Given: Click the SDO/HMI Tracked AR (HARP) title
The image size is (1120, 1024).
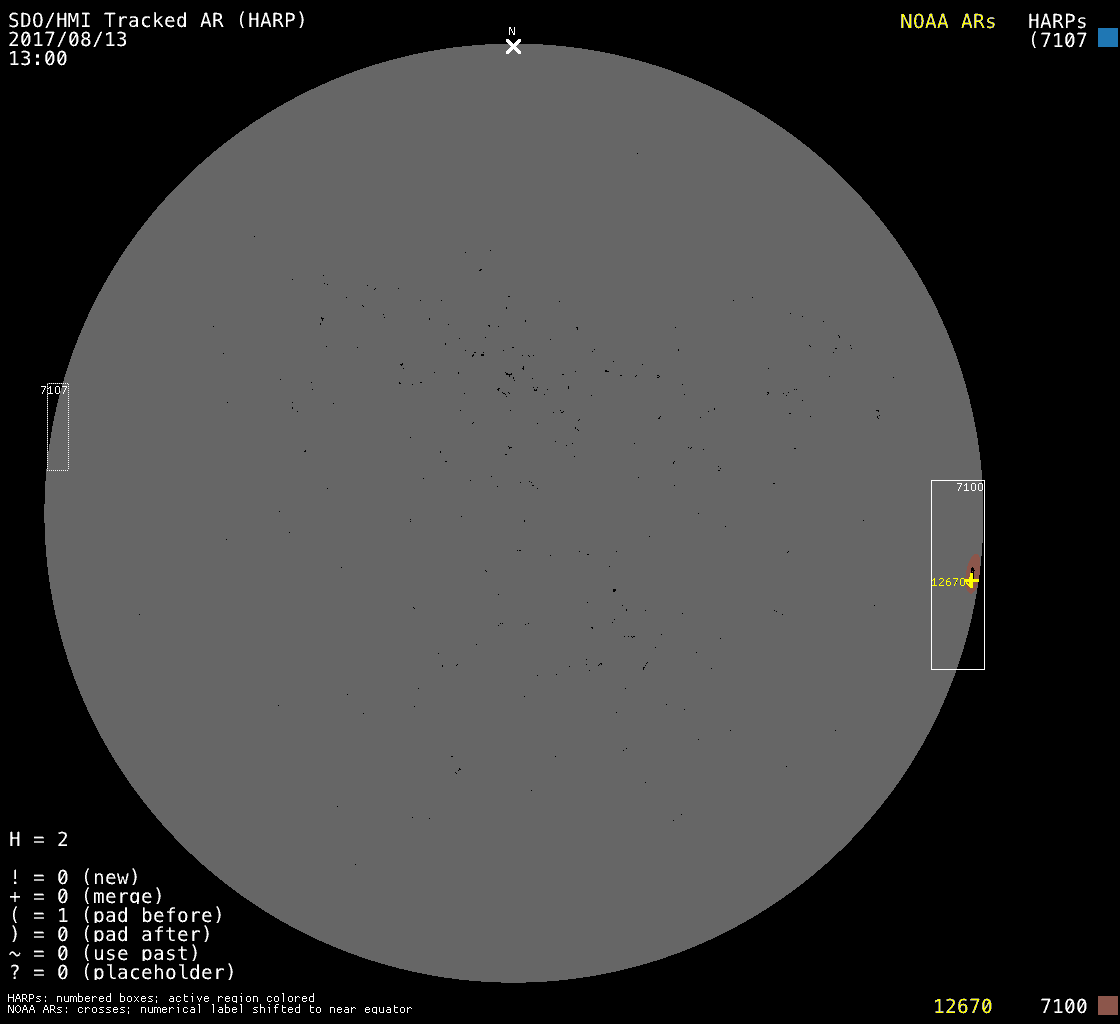Looking at the screenshot, I should coord(157,20).
